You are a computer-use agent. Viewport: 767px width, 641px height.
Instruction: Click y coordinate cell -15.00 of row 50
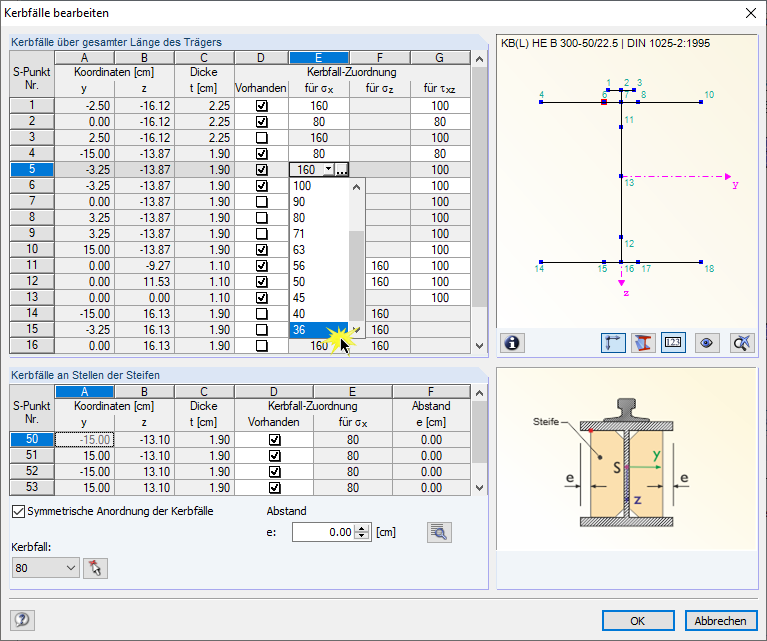(x=85, y=439)
